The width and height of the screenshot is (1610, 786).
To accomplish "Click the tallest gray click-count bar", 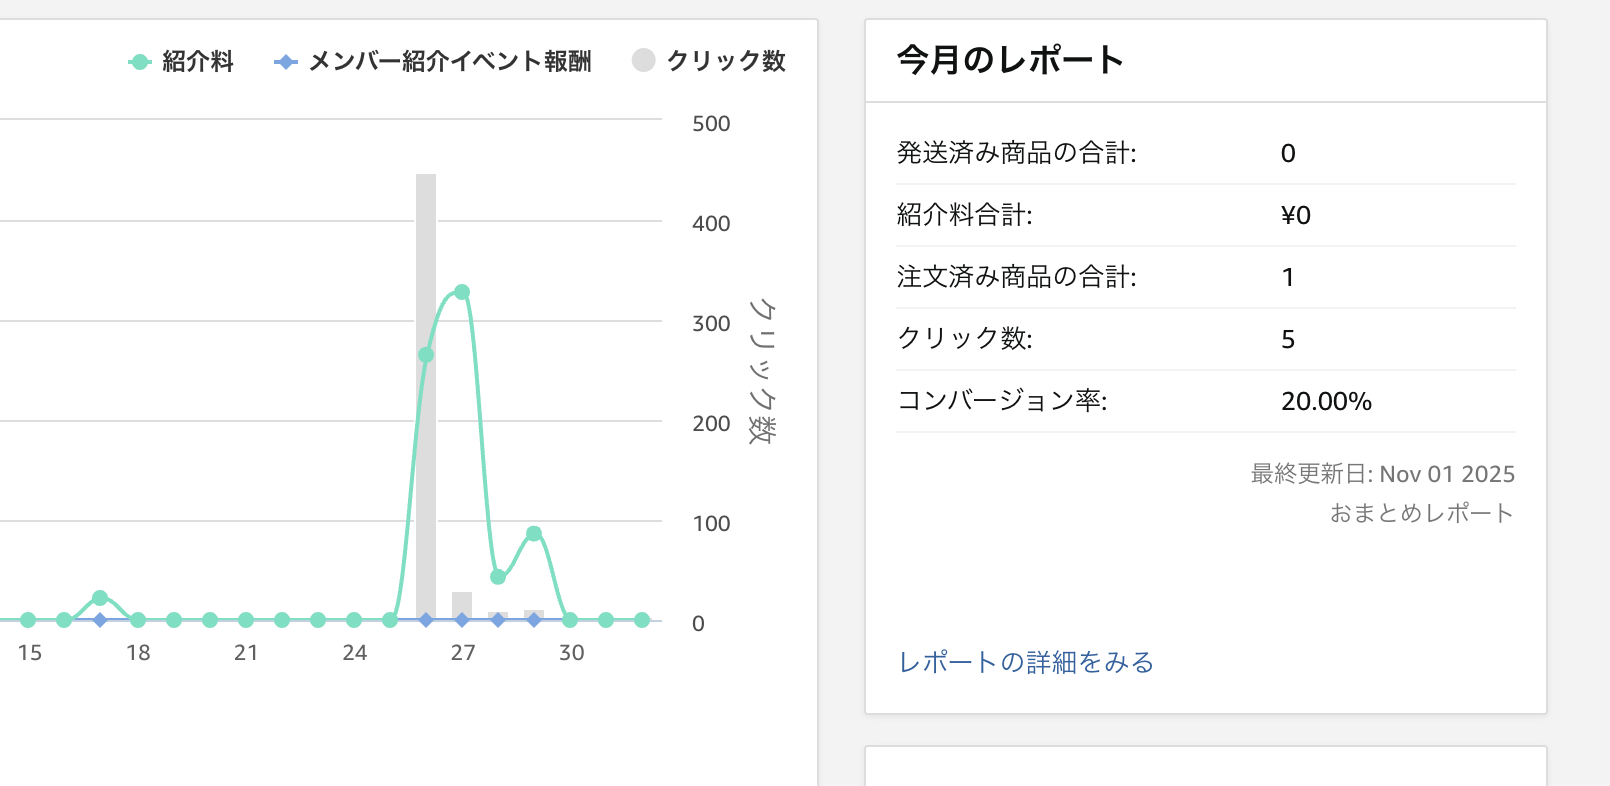I will (426, 397).
